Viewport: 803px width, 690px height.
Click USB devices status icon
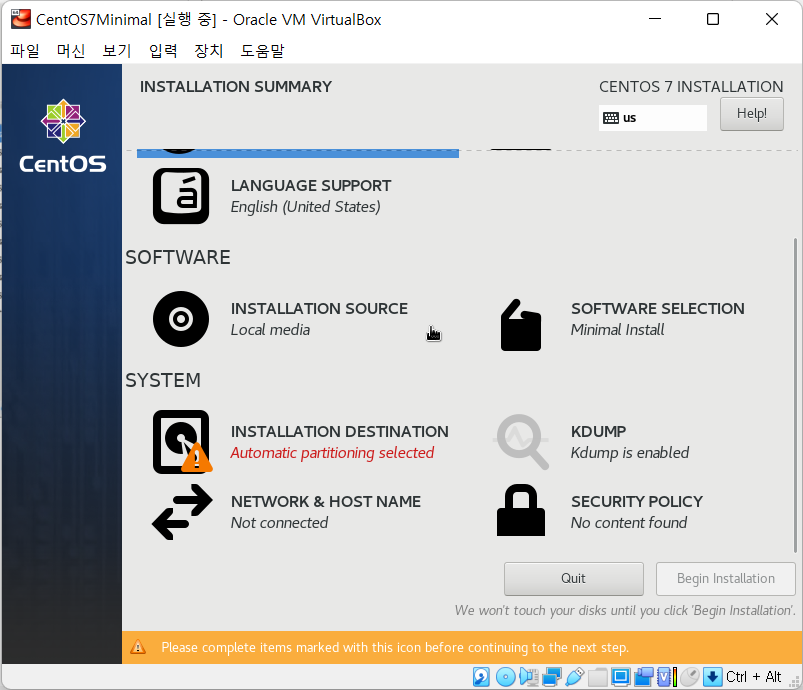click(x=575, y=677)
